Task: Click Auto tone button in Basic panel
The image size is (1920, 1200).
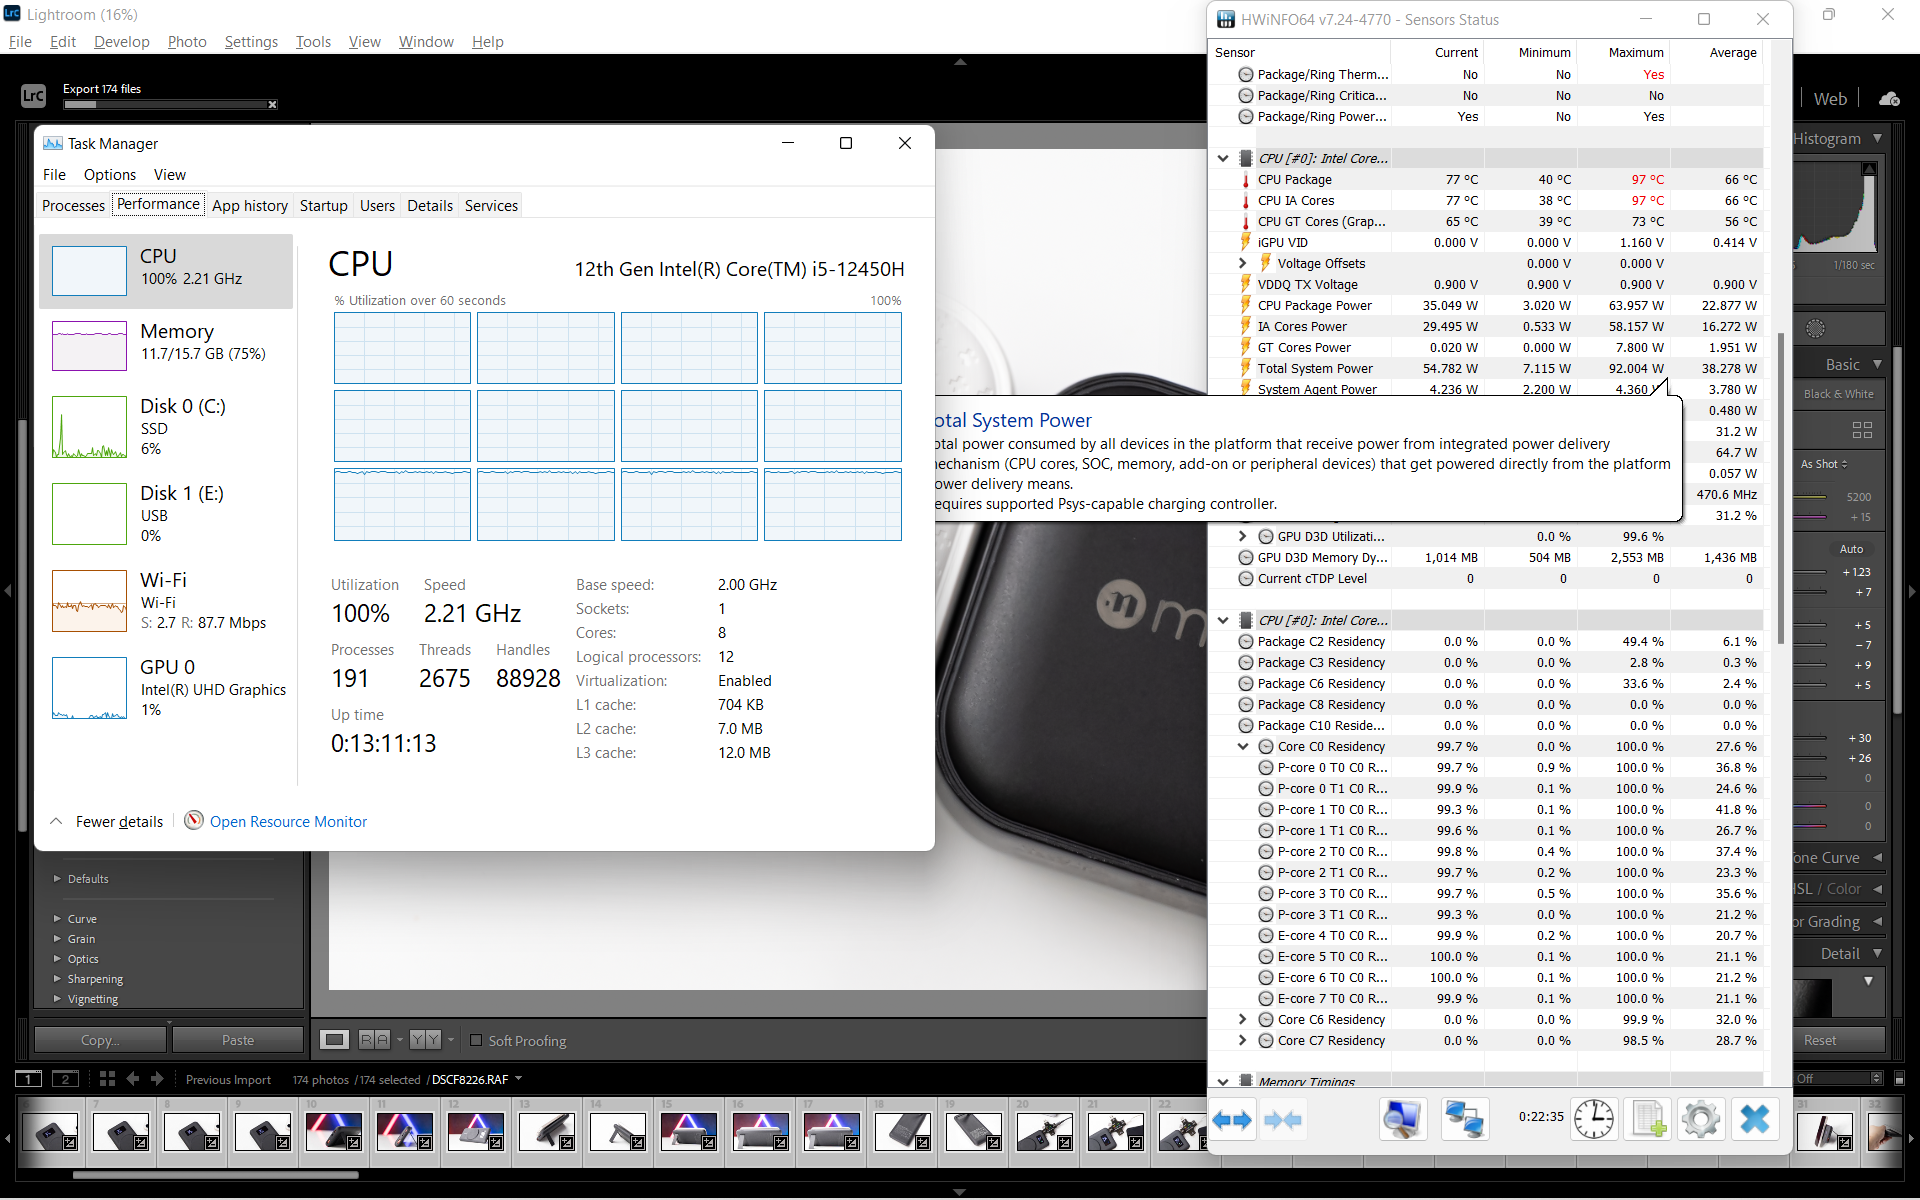Action: click(1851, 549)
